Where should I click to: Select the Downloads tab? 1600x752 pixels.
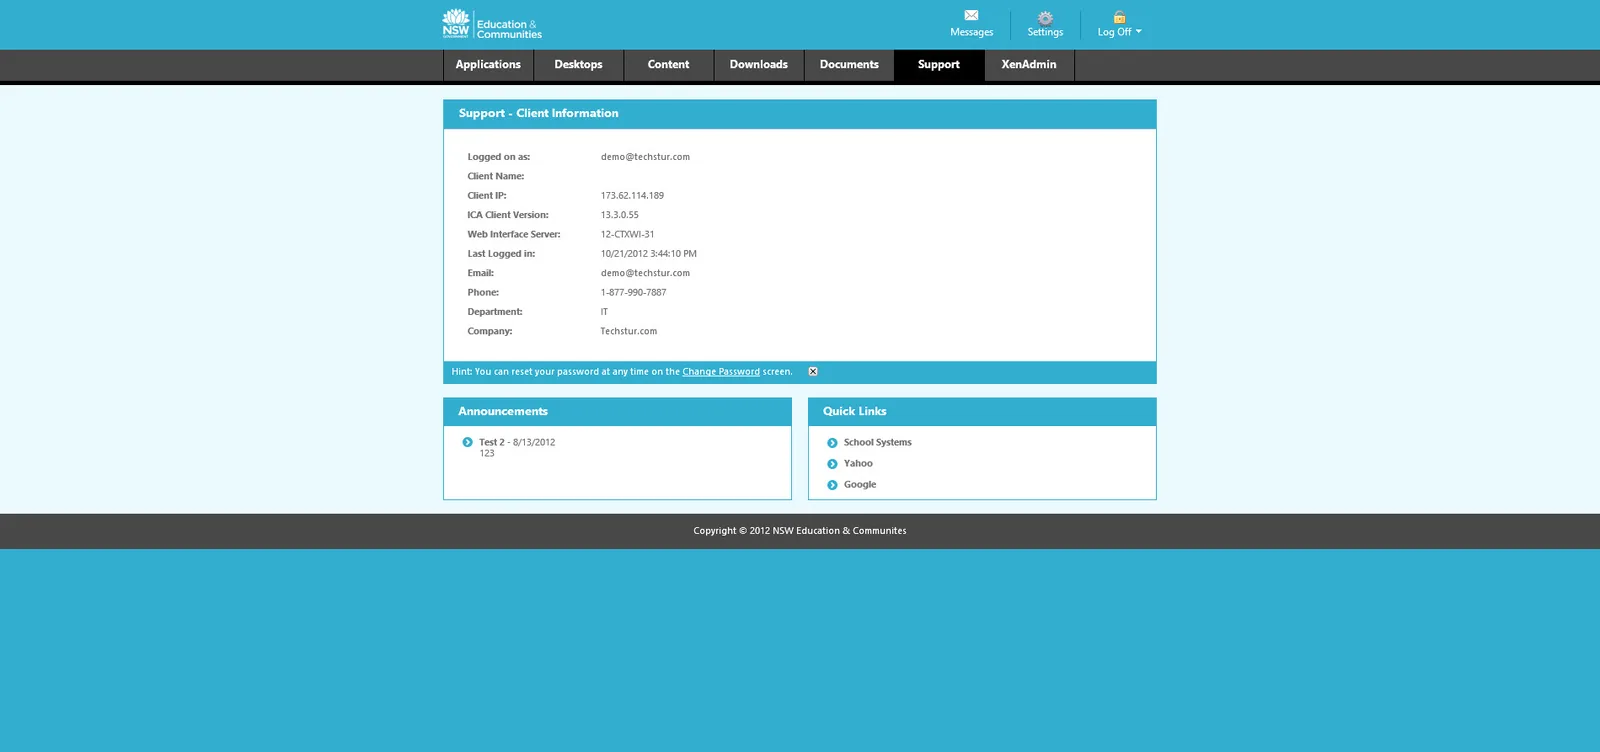[759, 65]
